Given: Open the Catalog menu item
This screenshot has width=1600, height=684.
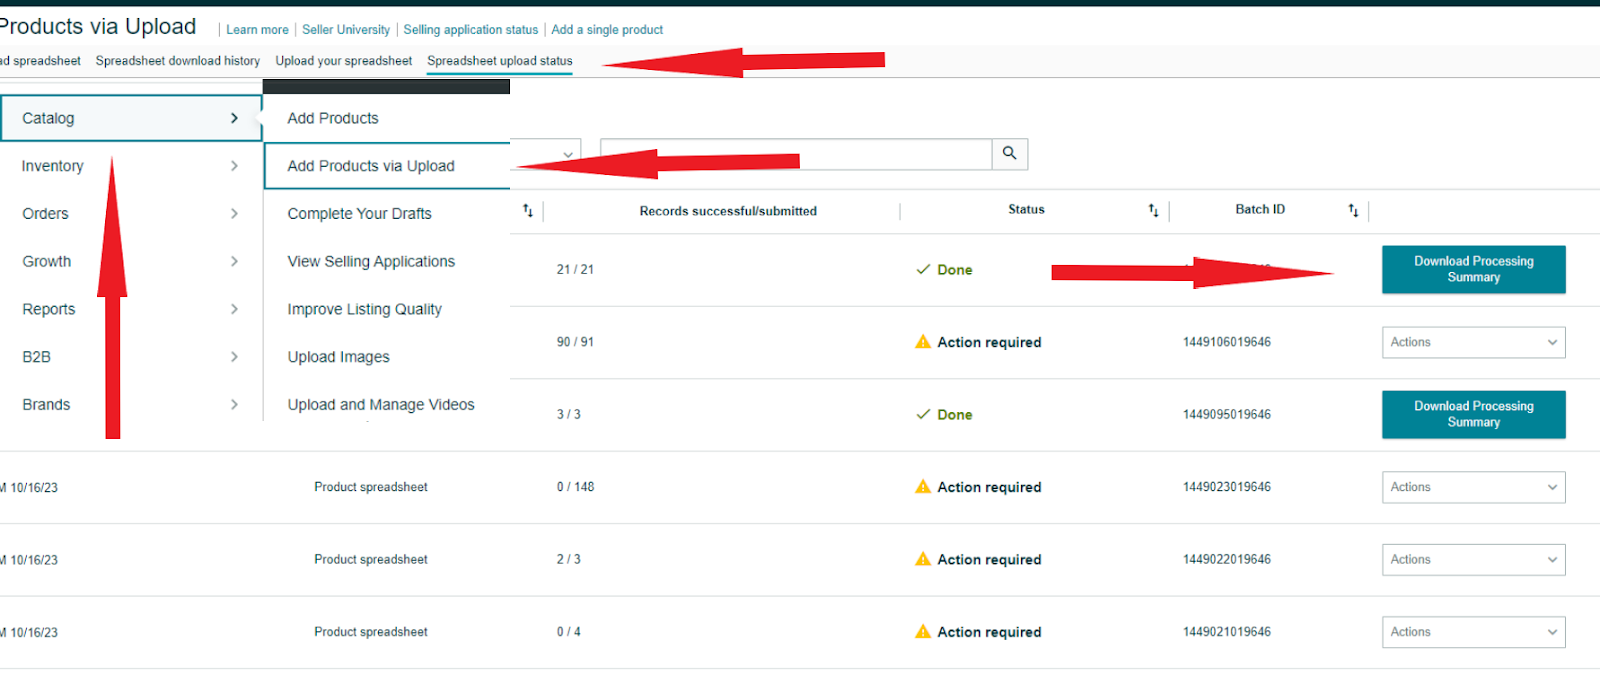Looking at the screenshot, I should point(131,118).
